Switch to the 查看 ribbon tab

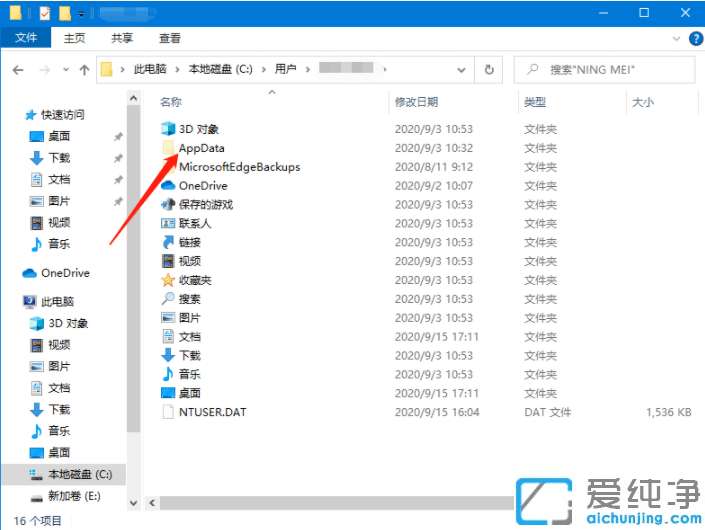click(170, 38)
